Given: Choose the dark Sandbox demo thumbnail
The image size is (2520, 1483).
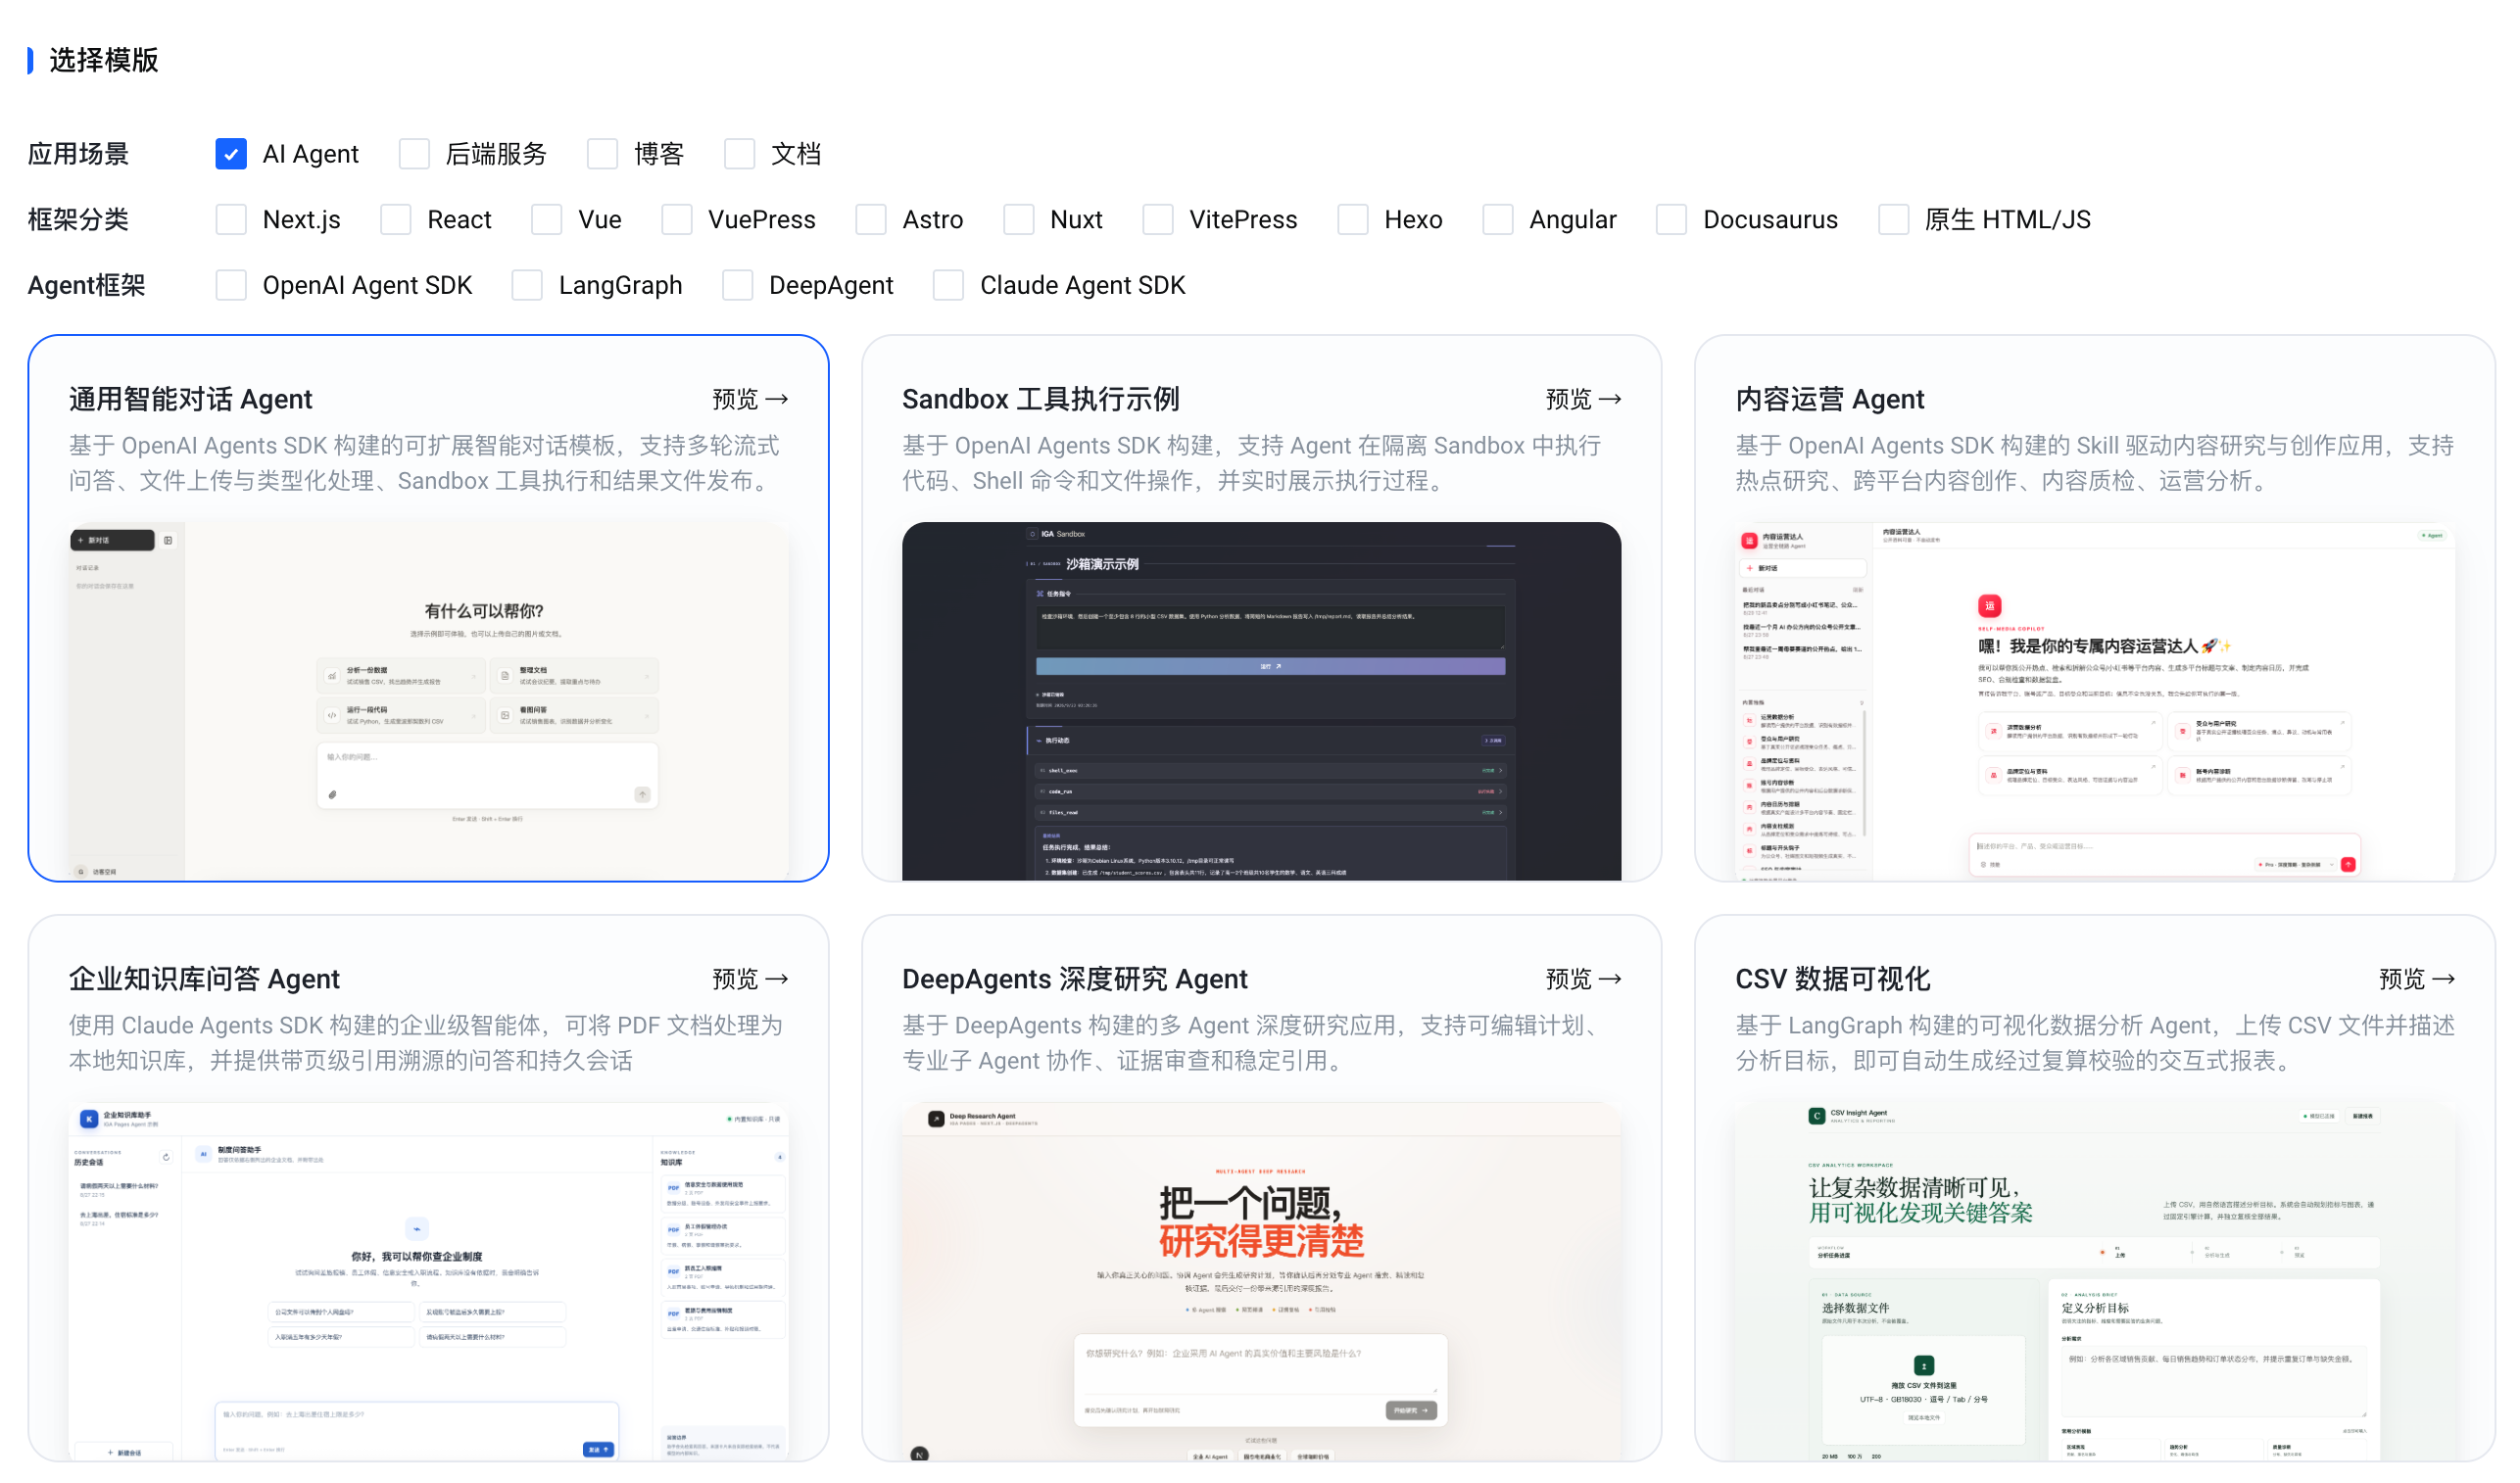Looking at the screenshot, I should pyautogui.click(x=1261, y=701).
